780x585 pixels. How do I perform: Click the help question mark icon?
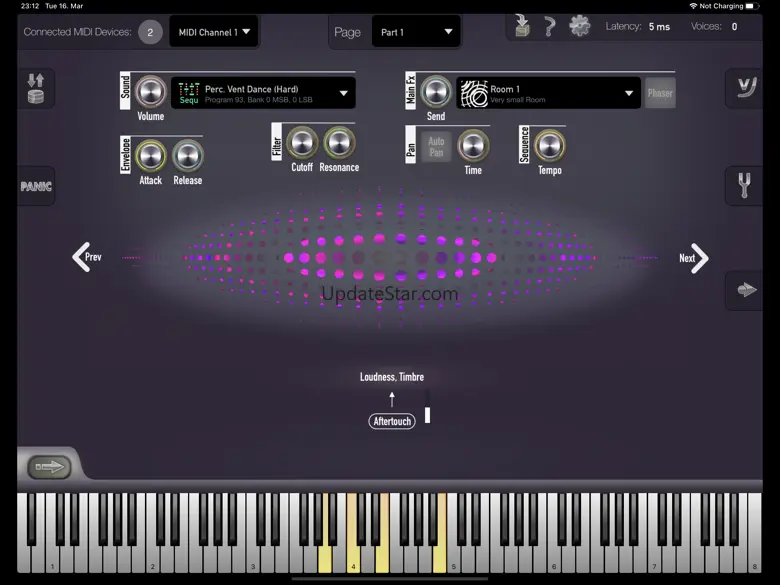pyautogui.click(x=549, y=27)
